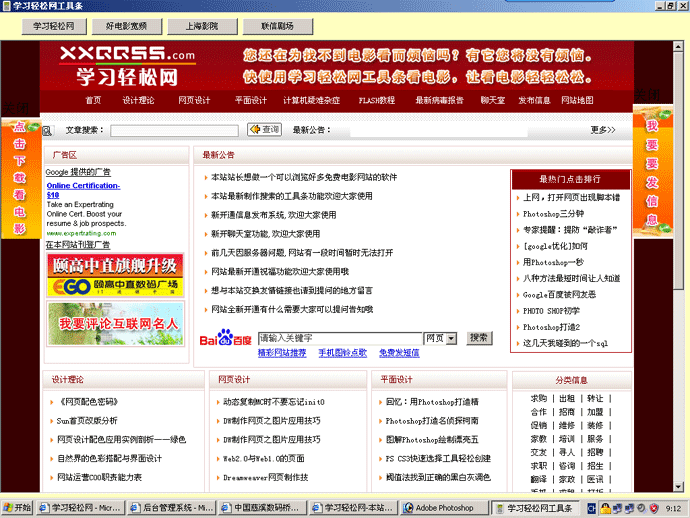
Task: Open the 《网页配色密码》 article
Action: pos(88,402)
